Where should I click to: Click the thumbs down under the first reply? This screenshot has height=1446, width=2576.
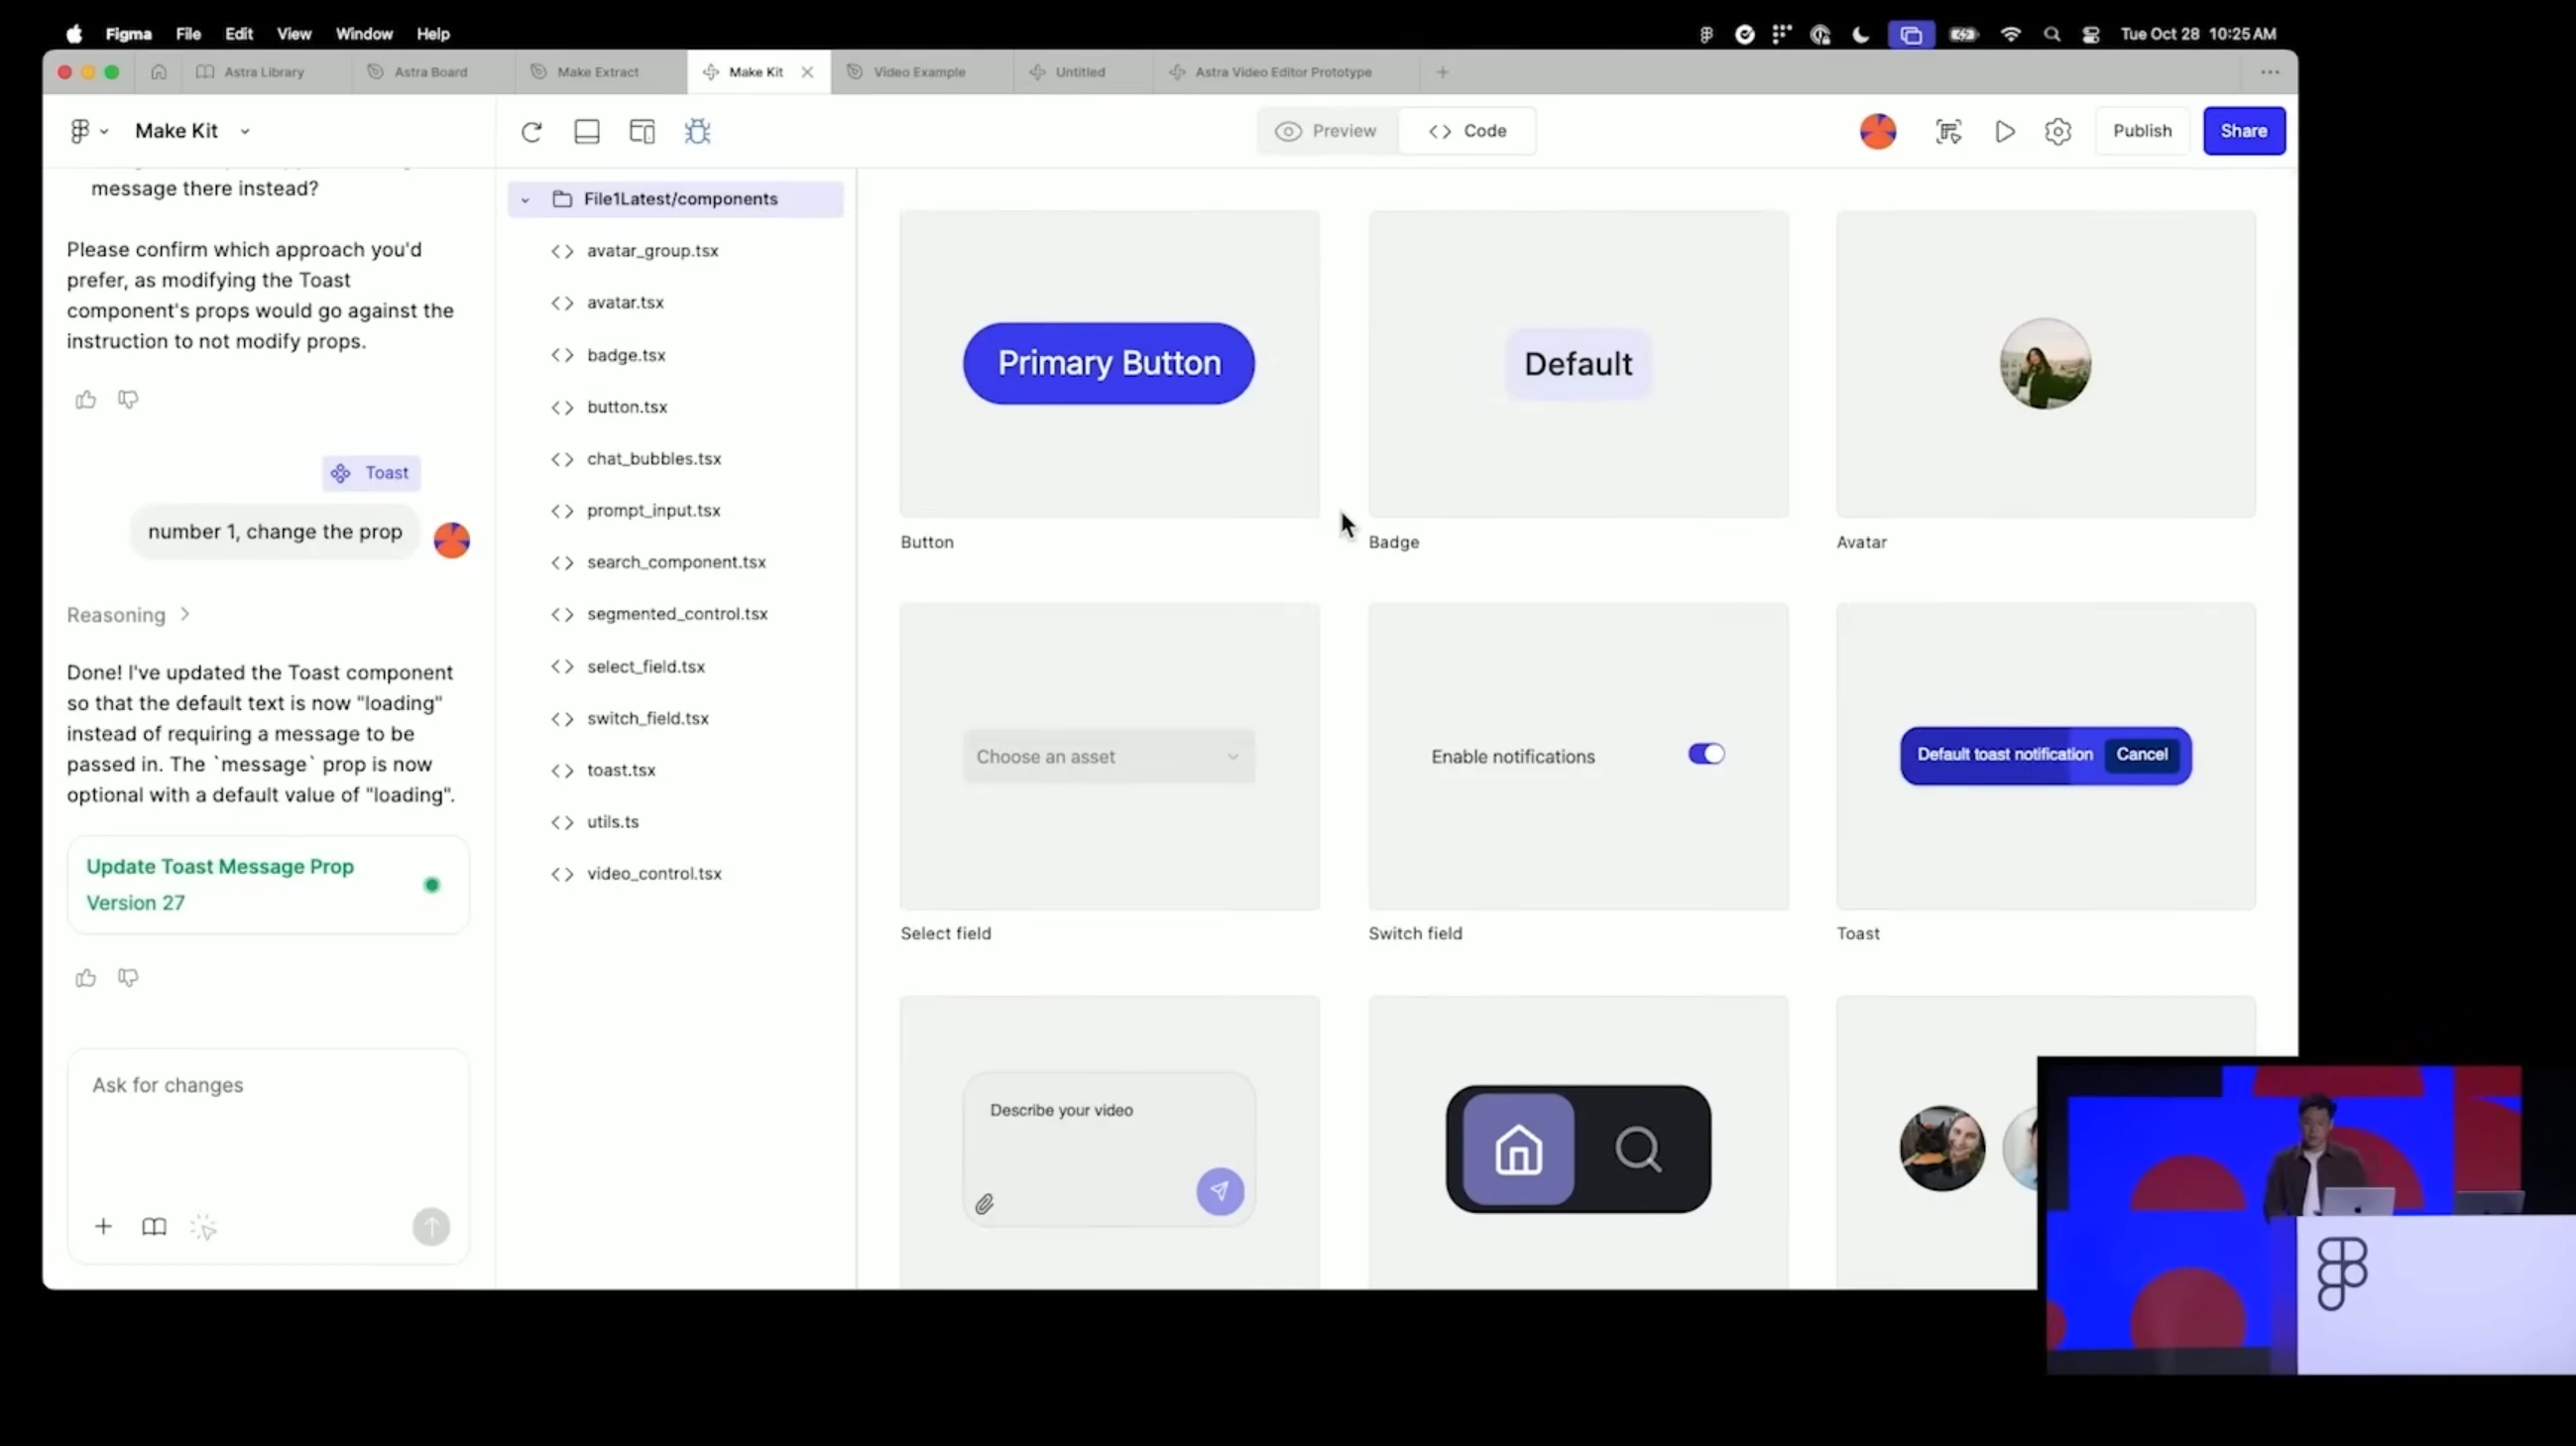coord(128,399)
